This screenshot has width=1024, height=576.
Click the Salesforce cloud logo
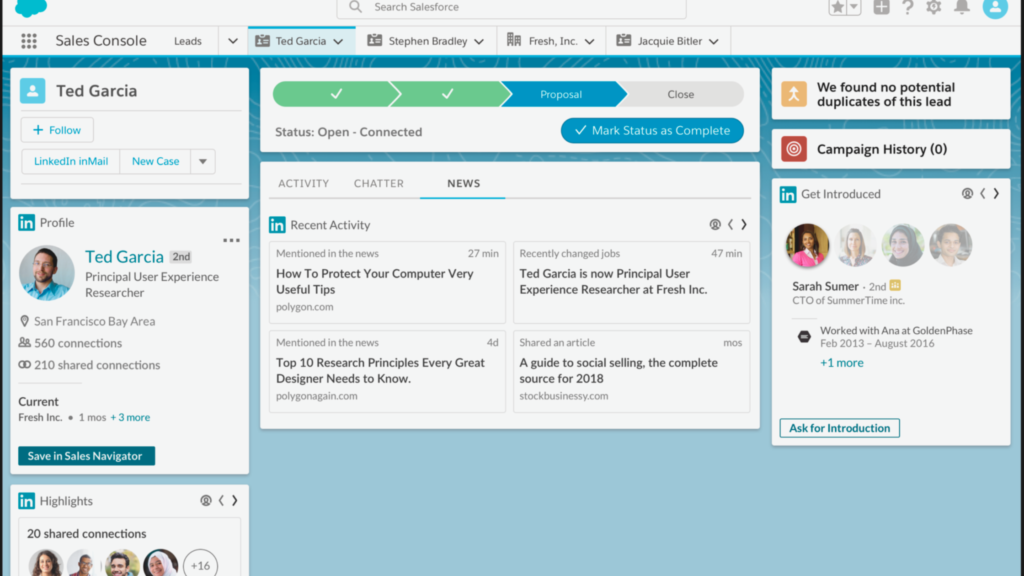(x=31, y=7)
